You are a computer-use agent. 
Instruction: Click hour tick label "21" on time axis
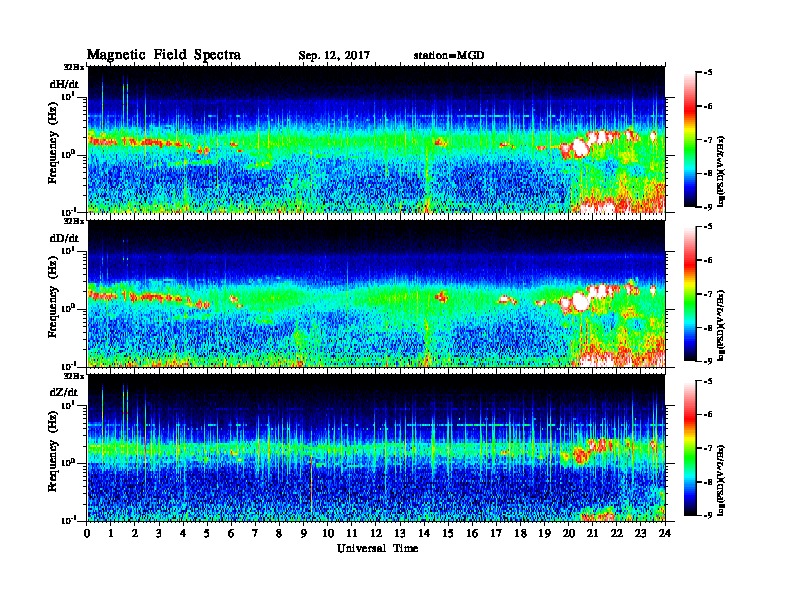click(592, 533)
